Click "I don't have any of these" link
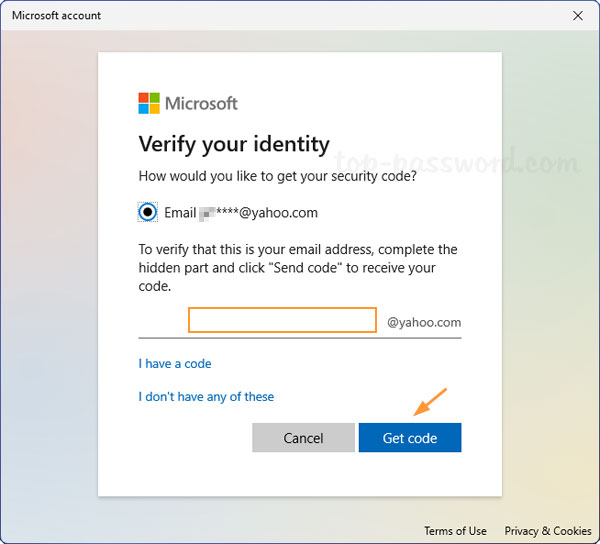The width and height of the screenshot is (600, 544). pos(206,397)
